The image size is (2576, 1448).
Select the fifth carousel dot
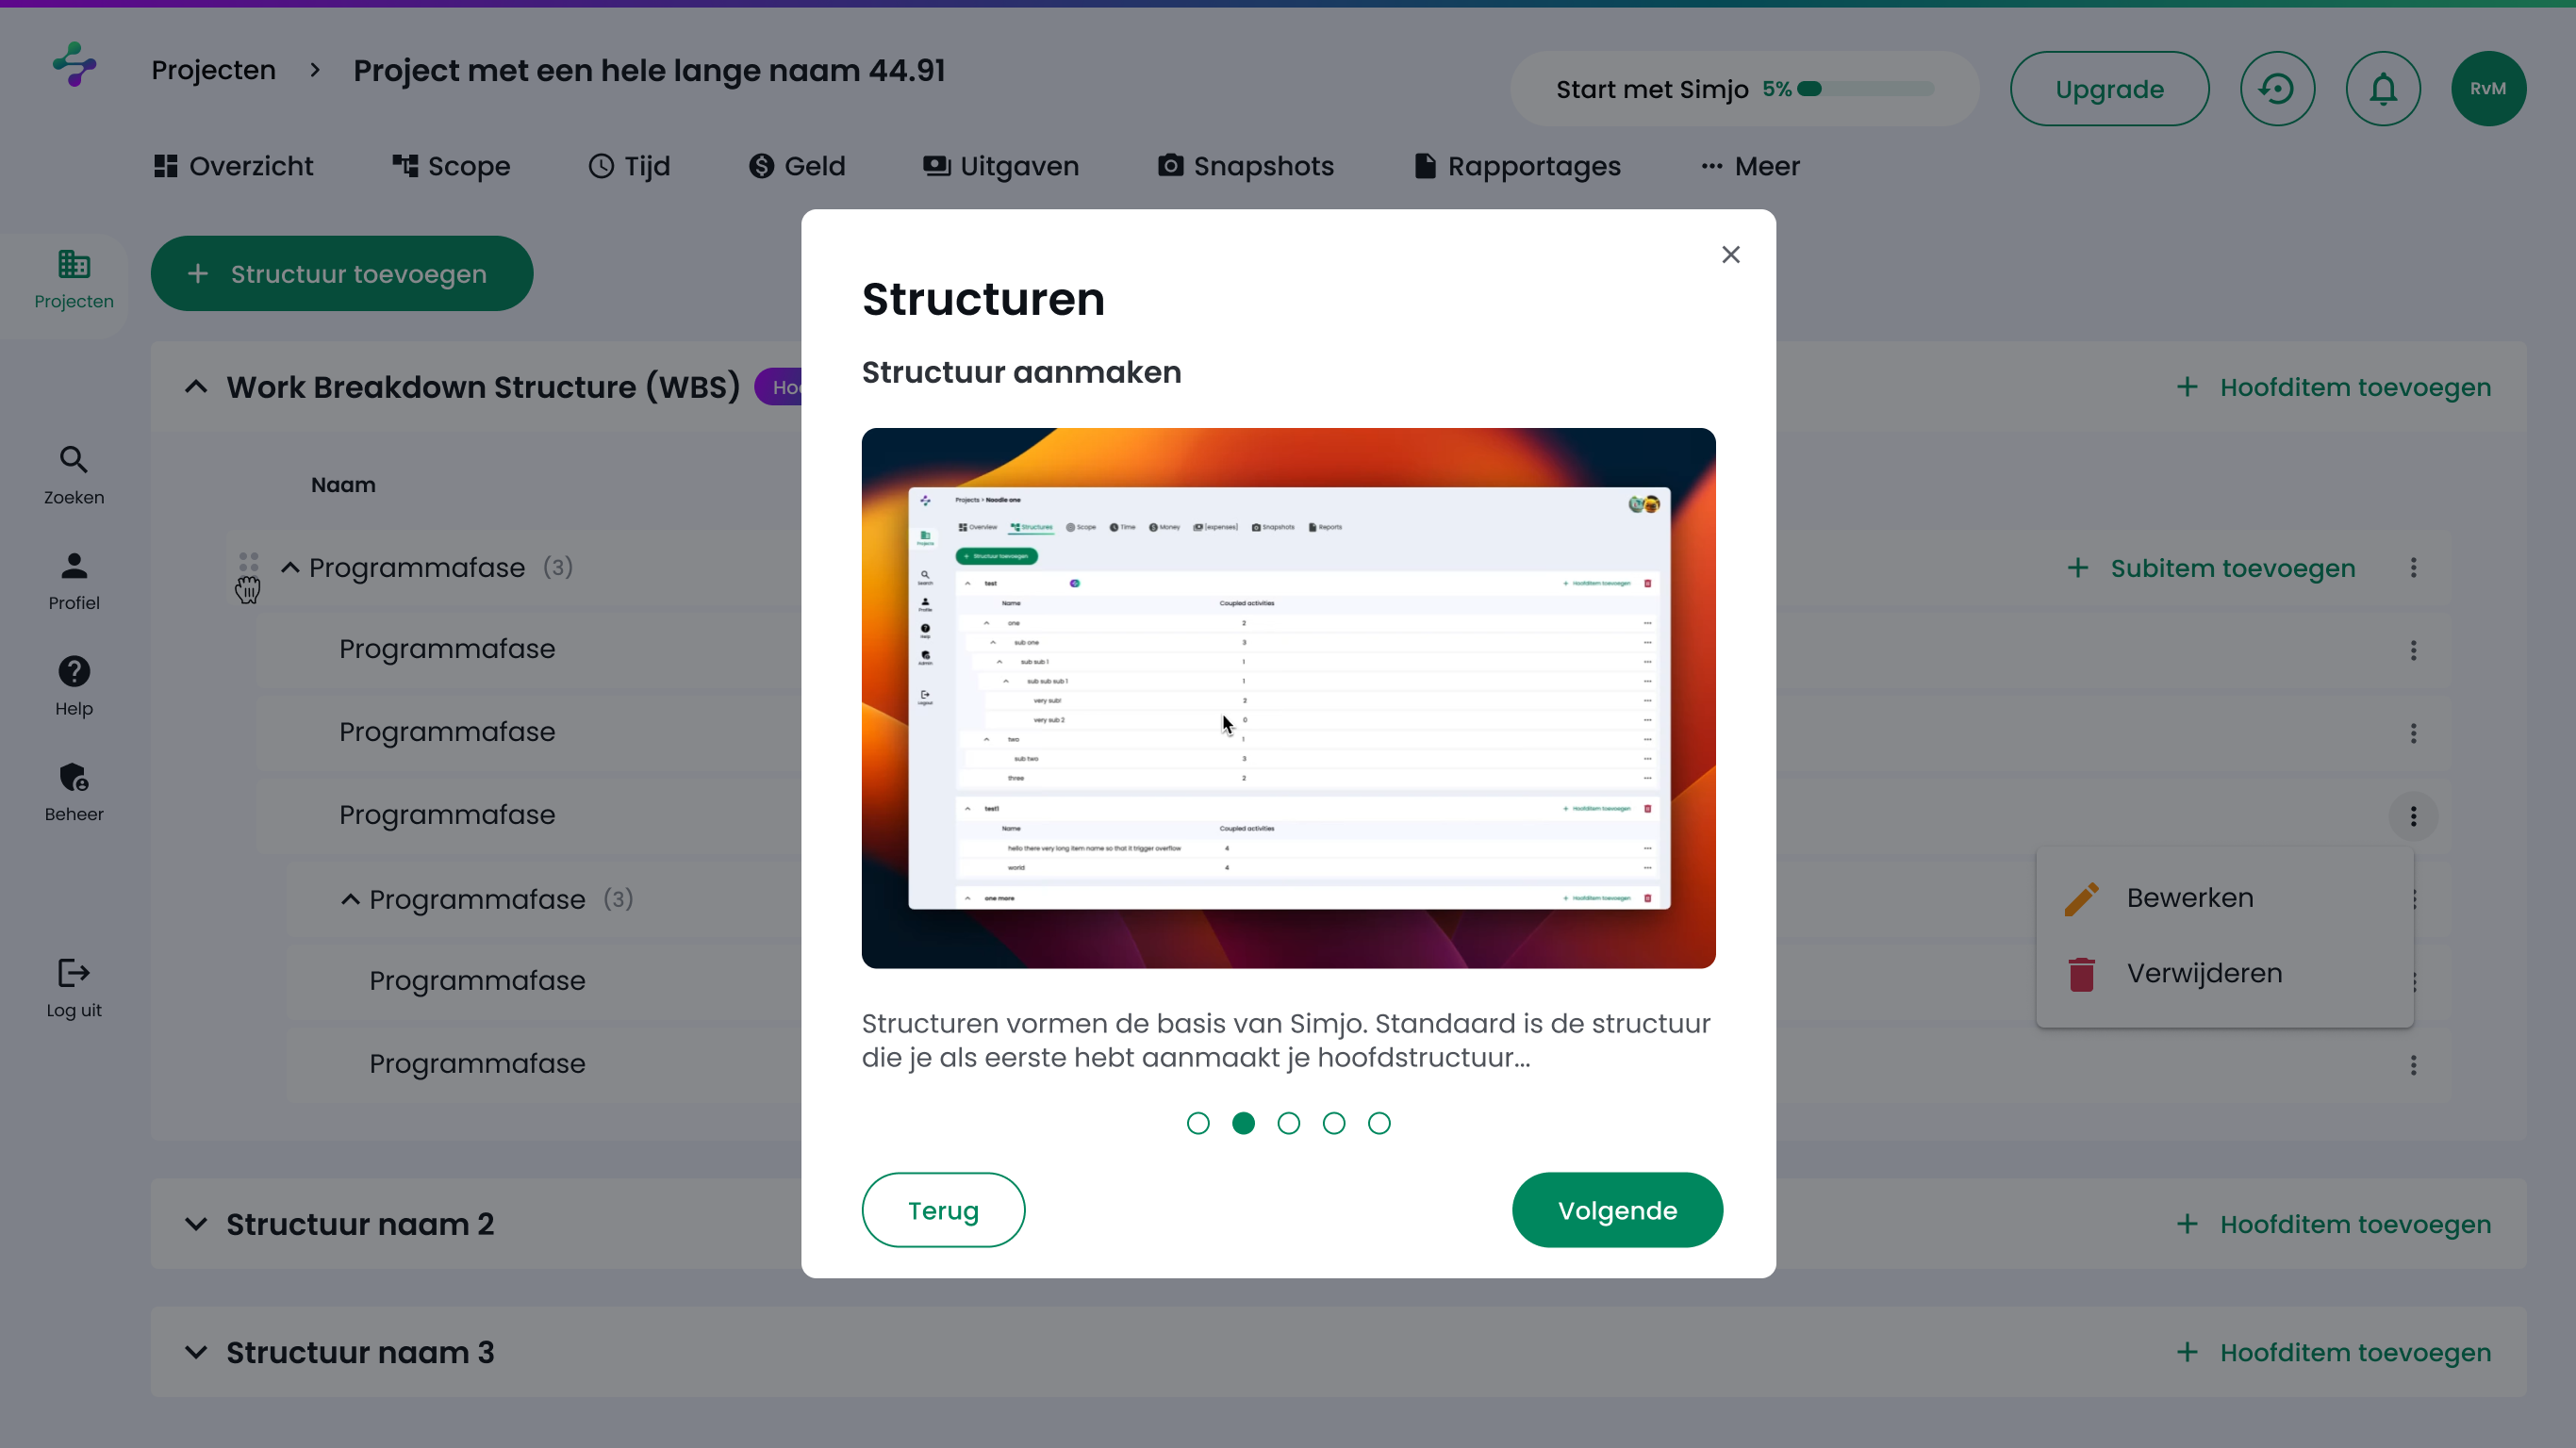pyautogui.click(x=1379, y=1123)
